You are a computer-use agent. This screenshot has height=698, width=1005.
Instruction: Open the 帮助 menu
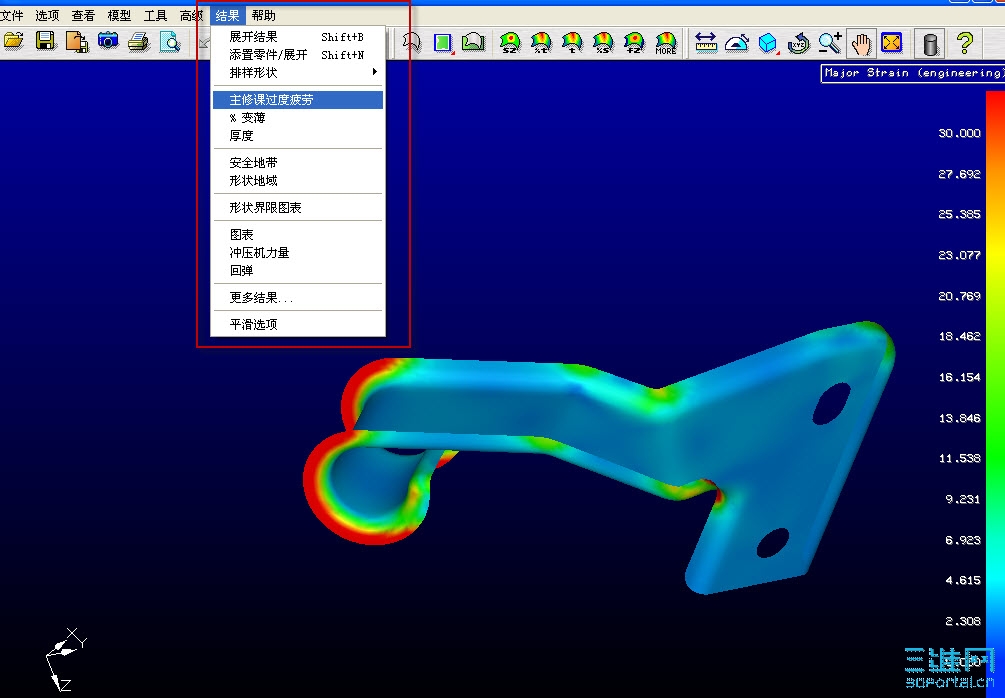click(263, 15)
